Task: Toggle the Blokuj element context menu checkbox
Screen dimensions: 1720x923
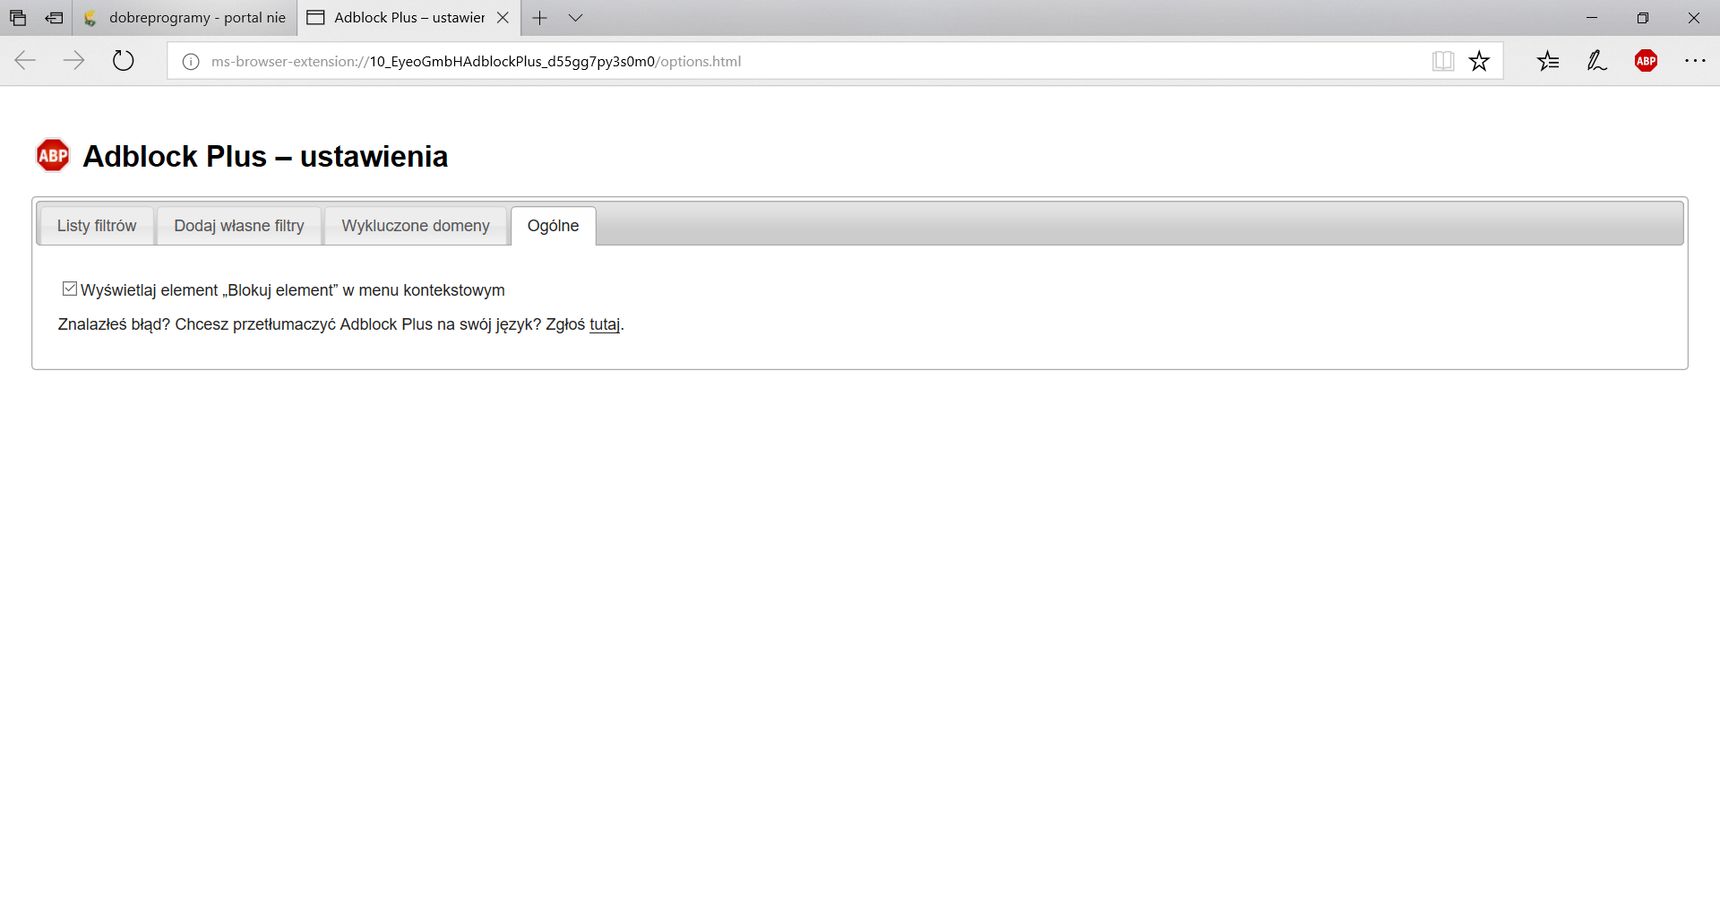Action: [x=69, y=289]
